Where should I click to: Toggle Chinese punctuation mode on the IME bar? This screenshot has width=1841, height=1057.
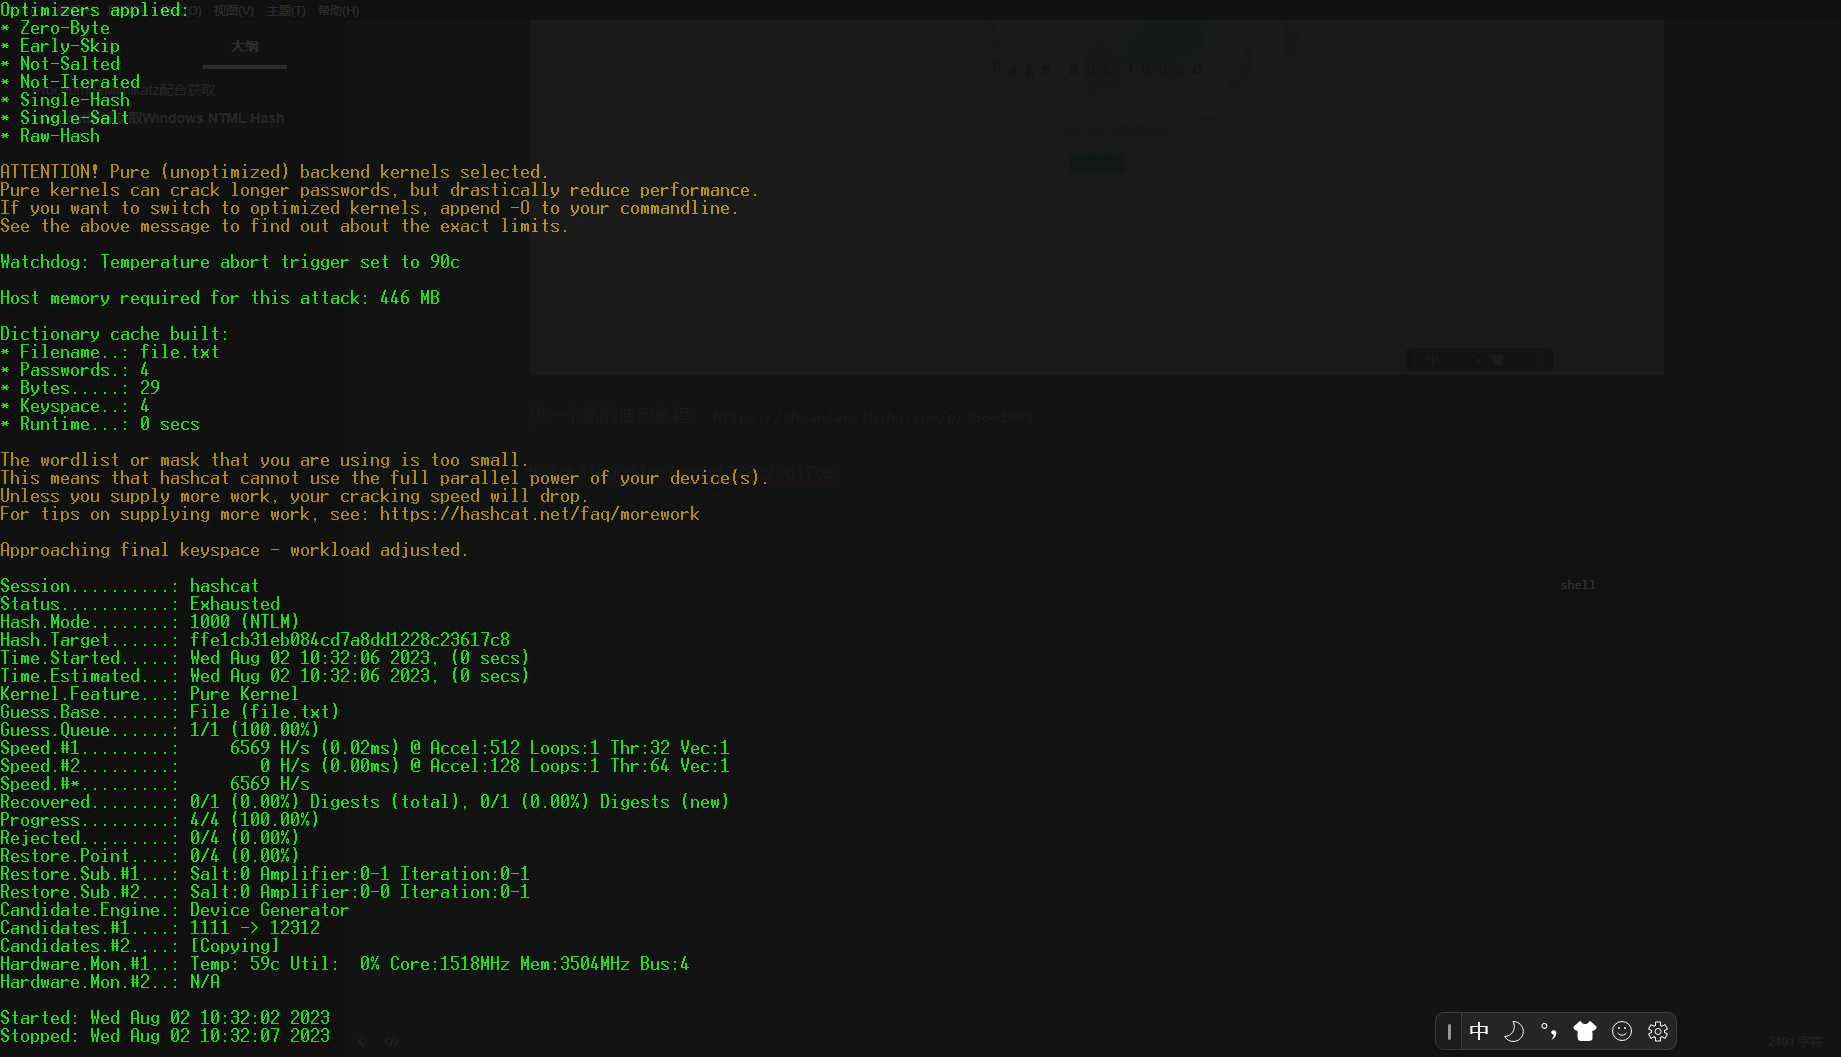1549,1031
